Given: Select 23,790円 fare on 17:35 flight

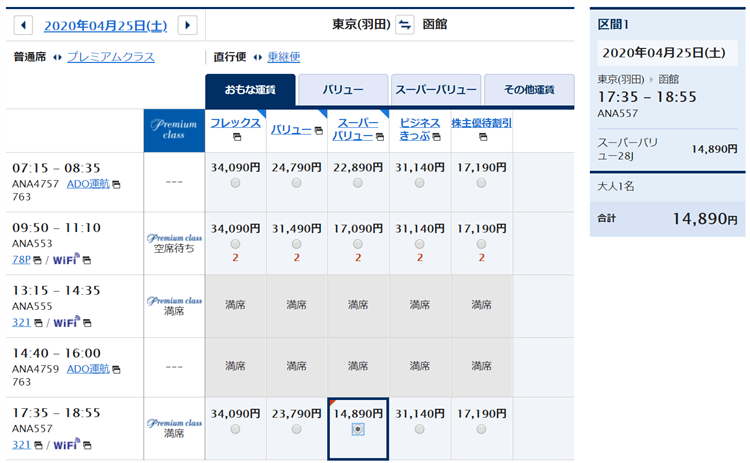Looking at the screenshot, I should [296, 429].
